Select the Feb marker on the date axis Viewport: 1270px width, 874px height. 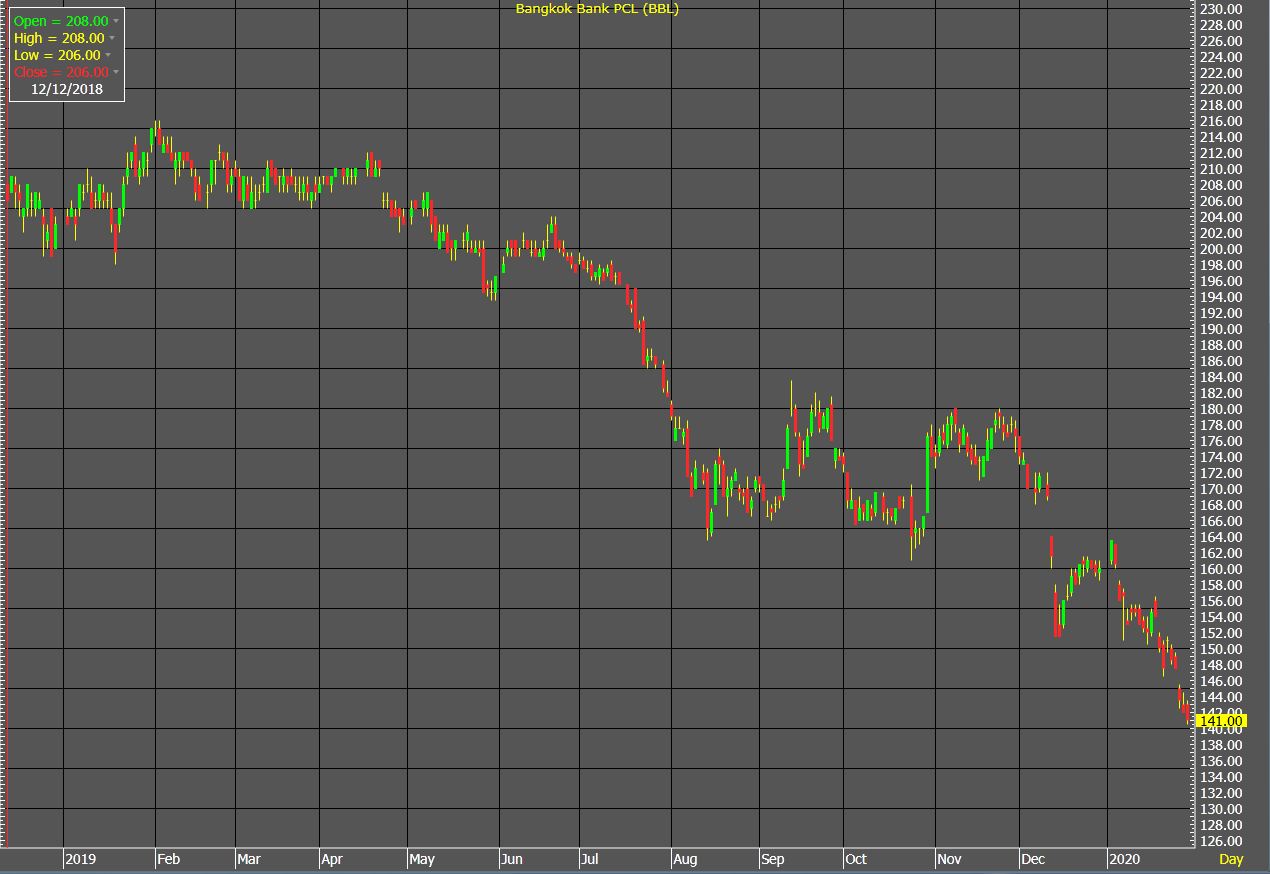[x=169, y=859]
